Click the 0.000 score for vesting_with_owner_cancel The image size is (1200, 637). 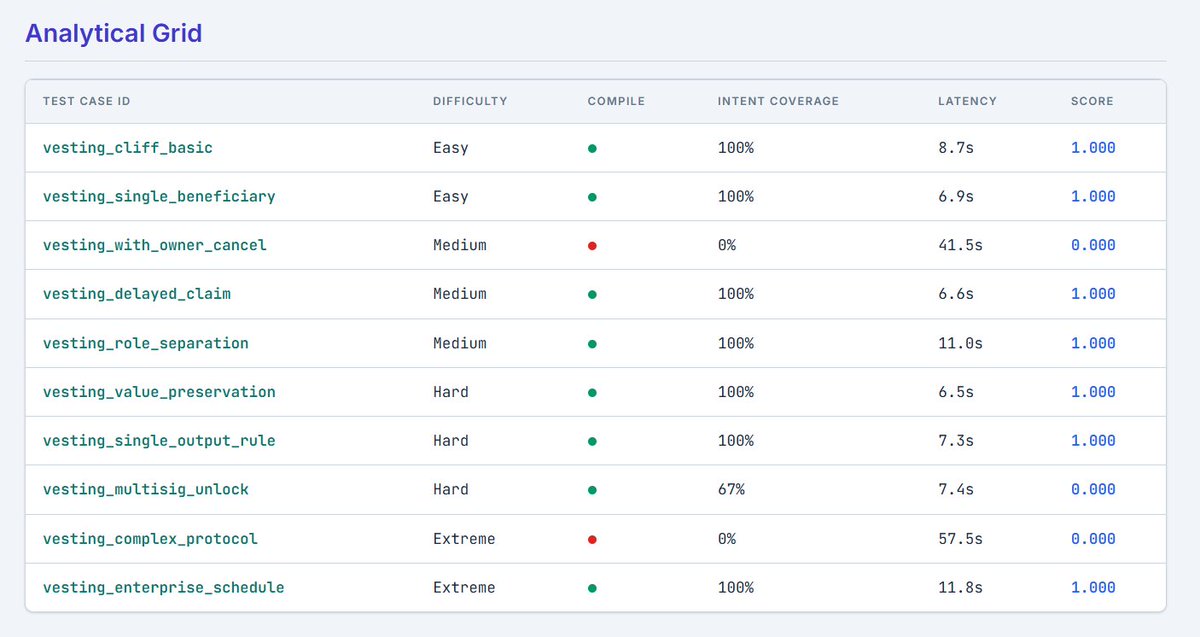coord(1093,245)
